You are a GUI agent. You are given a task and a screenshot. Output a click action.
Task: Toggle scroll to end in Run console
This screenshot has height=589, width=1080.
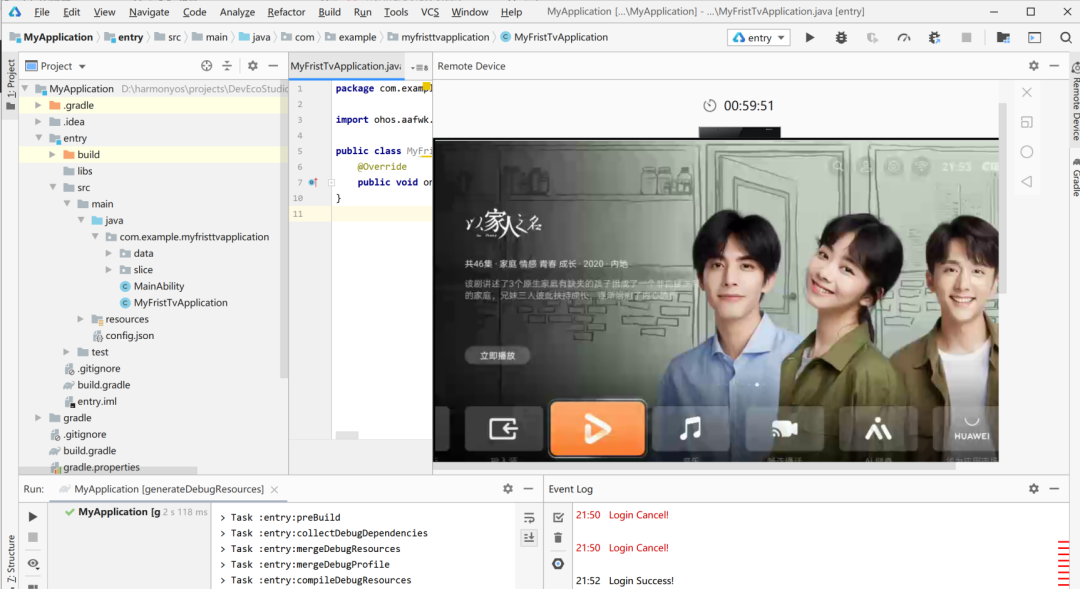(x=529, y=538)
